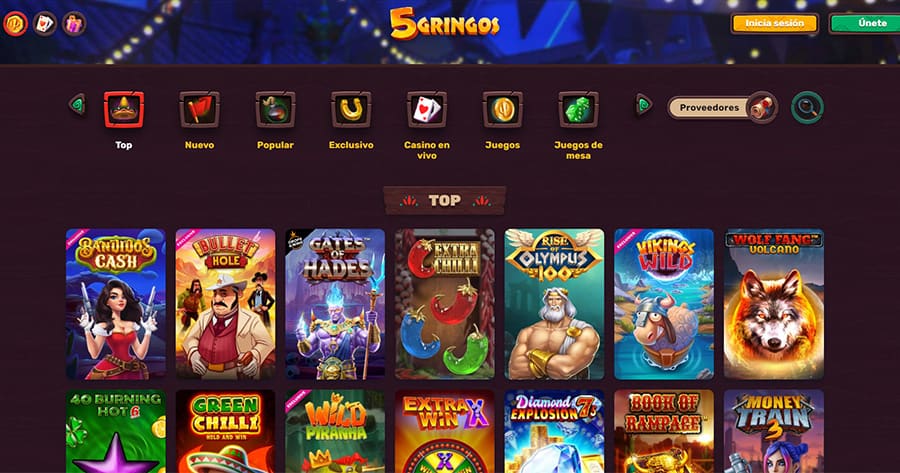Open the Exclusivo horseshoe category
Screen dimensions: 900x473
[351, 109]
